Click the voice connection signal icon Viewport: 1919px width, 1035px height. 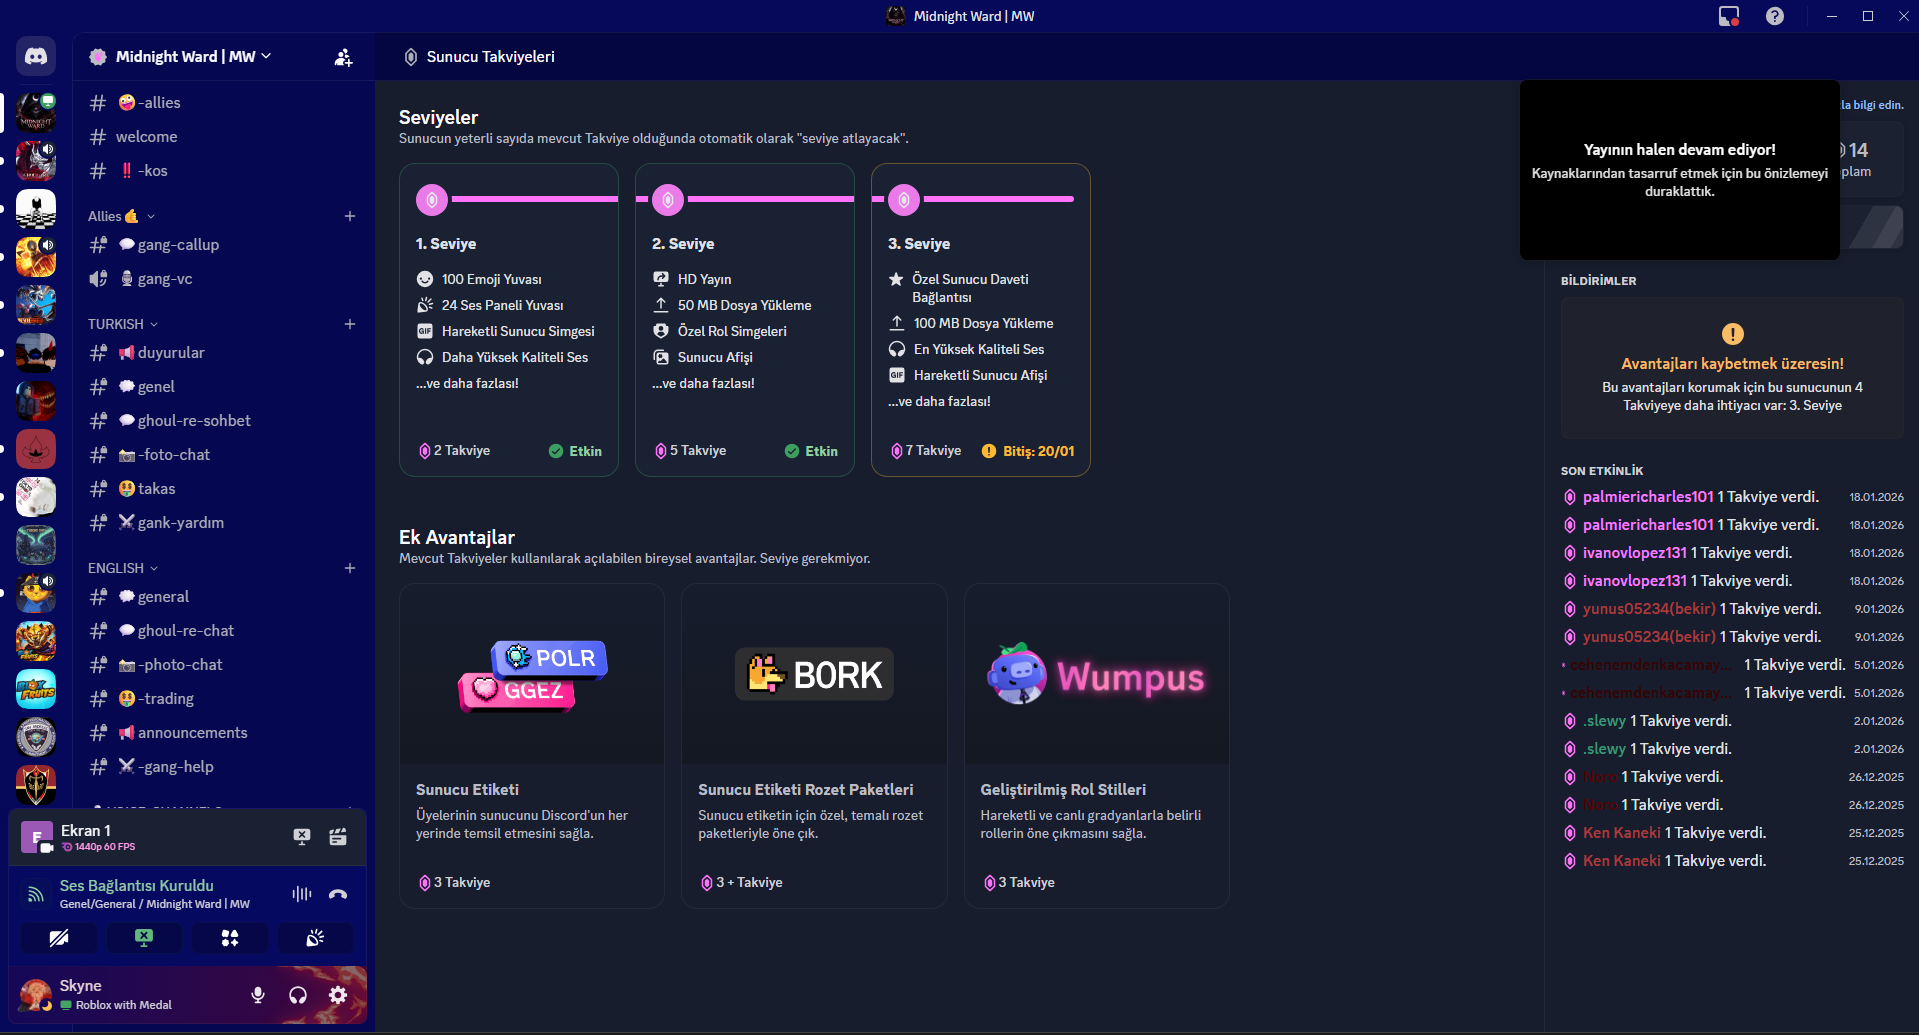pos(36,894)
